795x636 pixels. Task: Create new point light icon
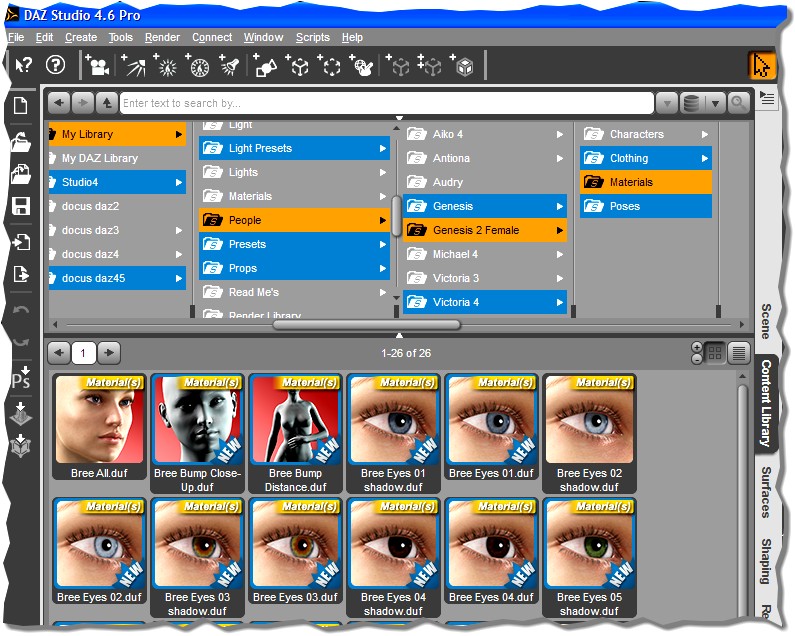[166, 65]
